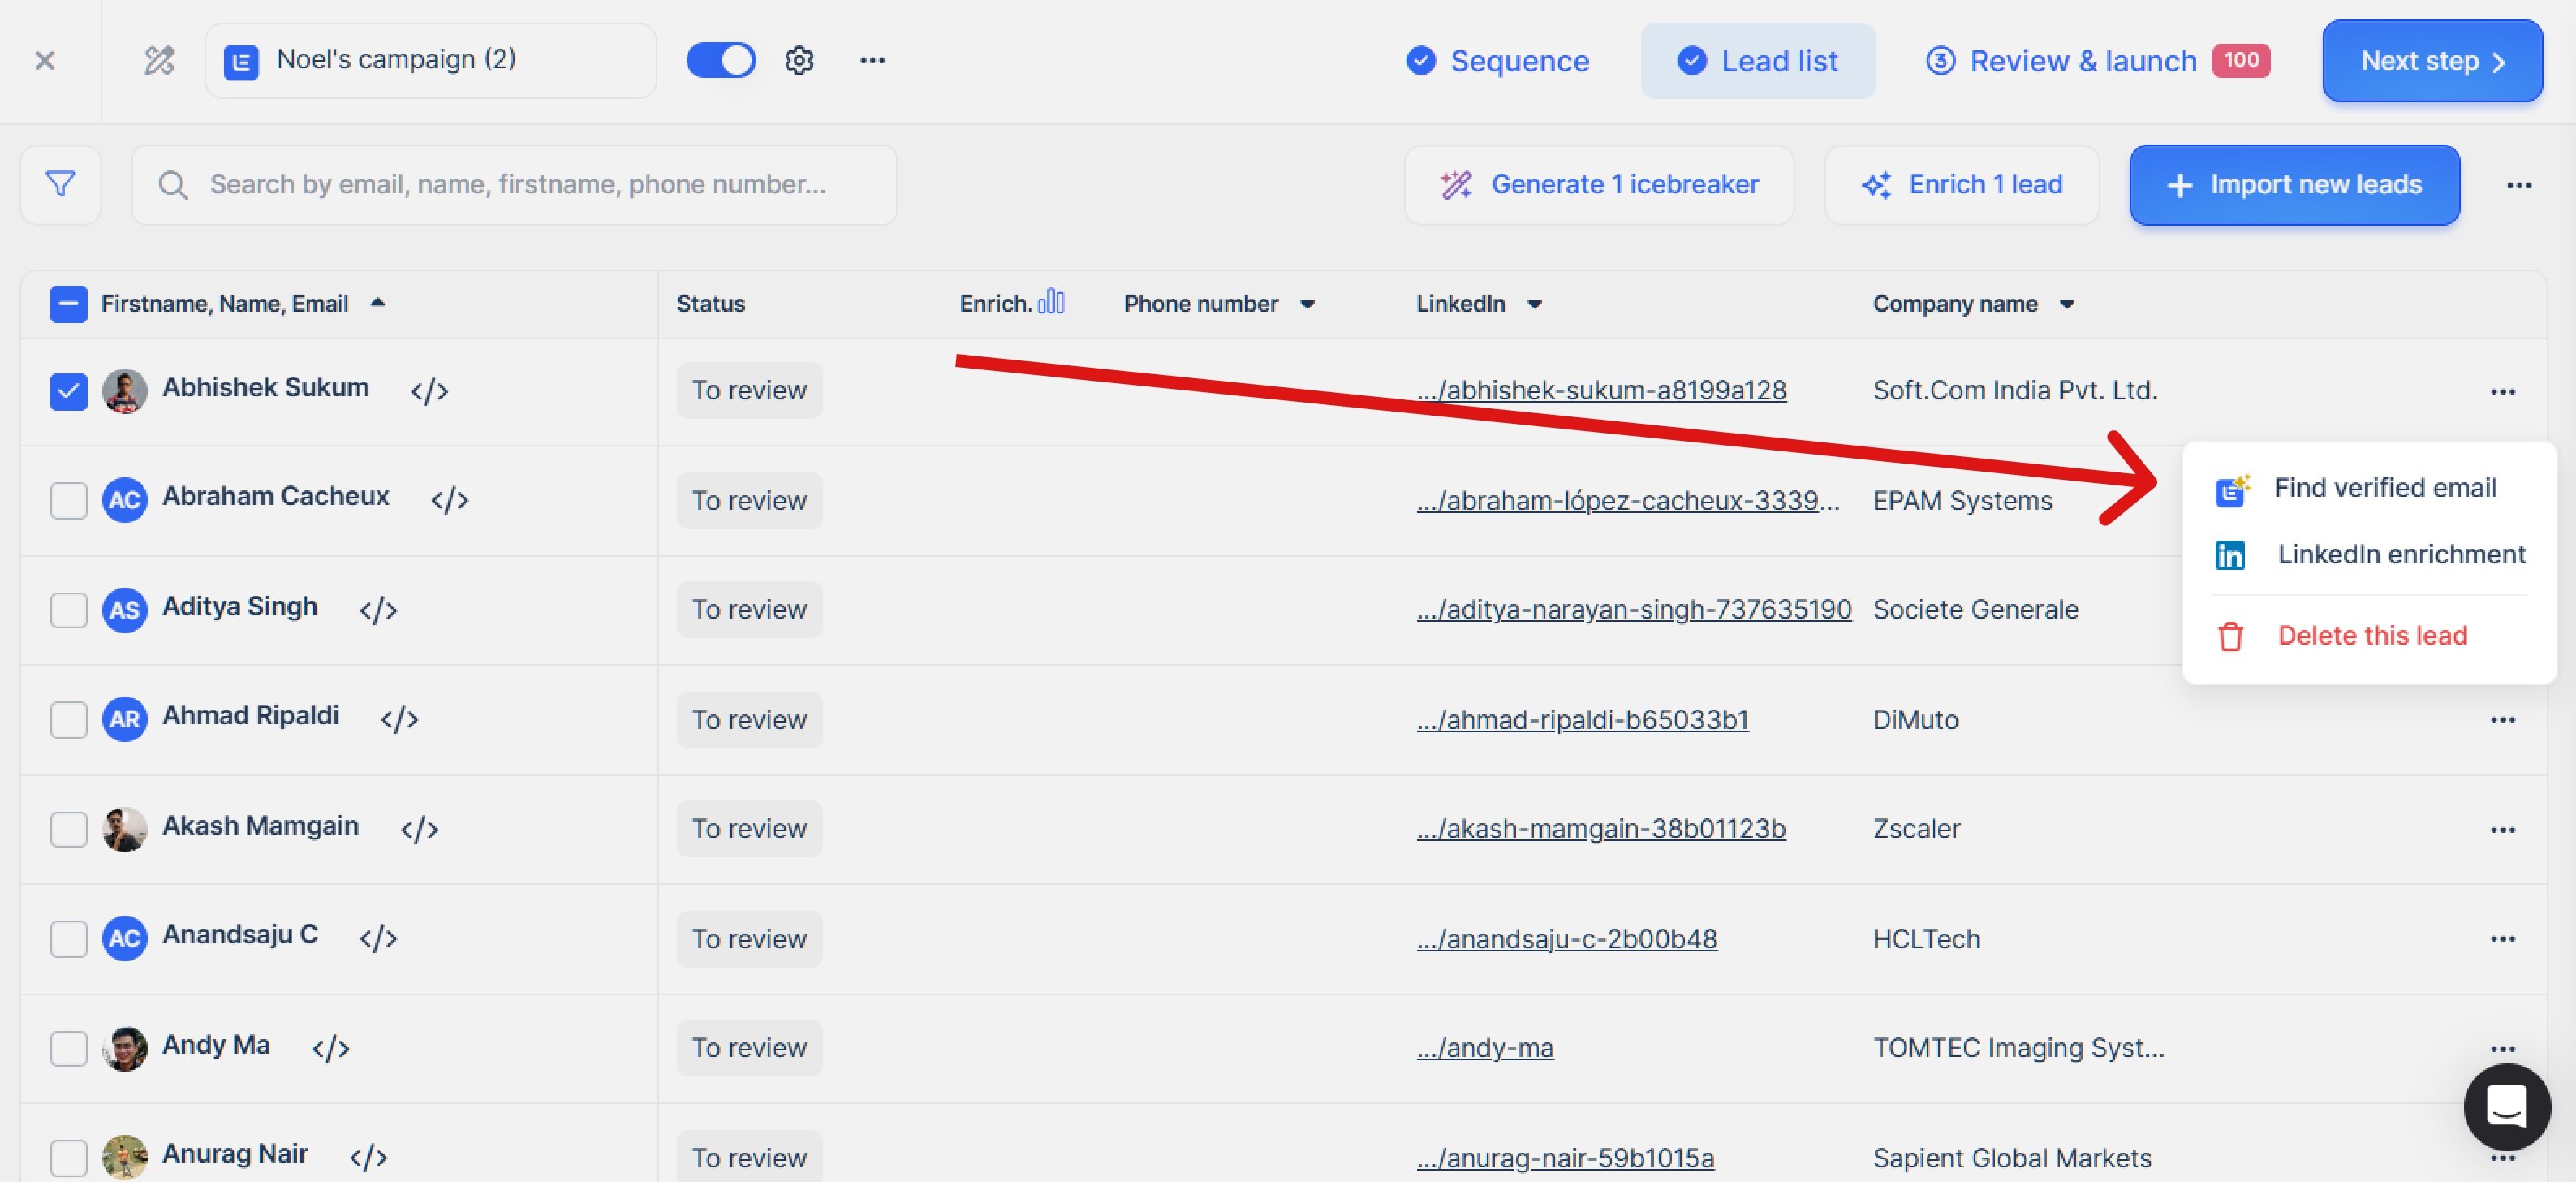The image size is (2576, 1182).
Task: Open the leads filter funnel icon
Action: click(60, 184)
